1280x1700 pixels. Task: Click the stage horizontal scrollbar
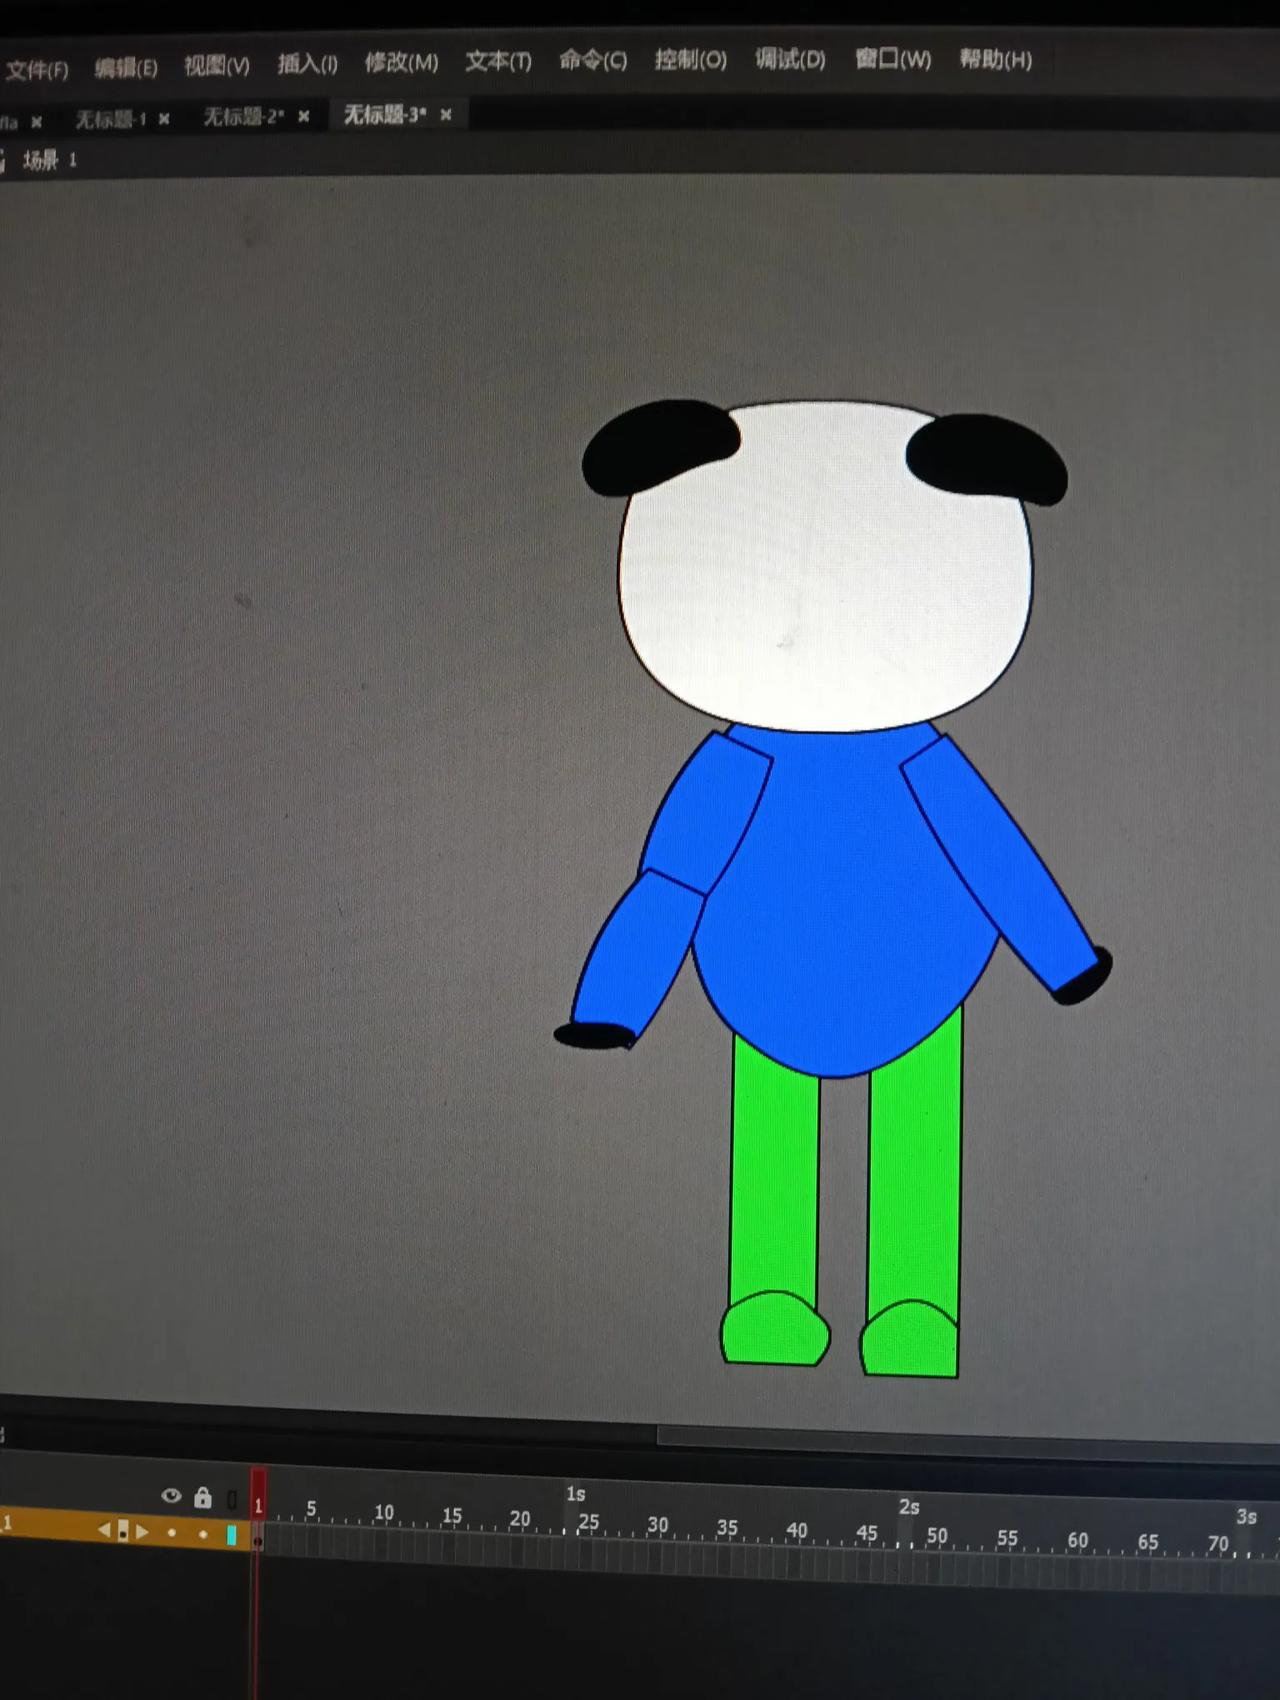tap(968, 1441)
